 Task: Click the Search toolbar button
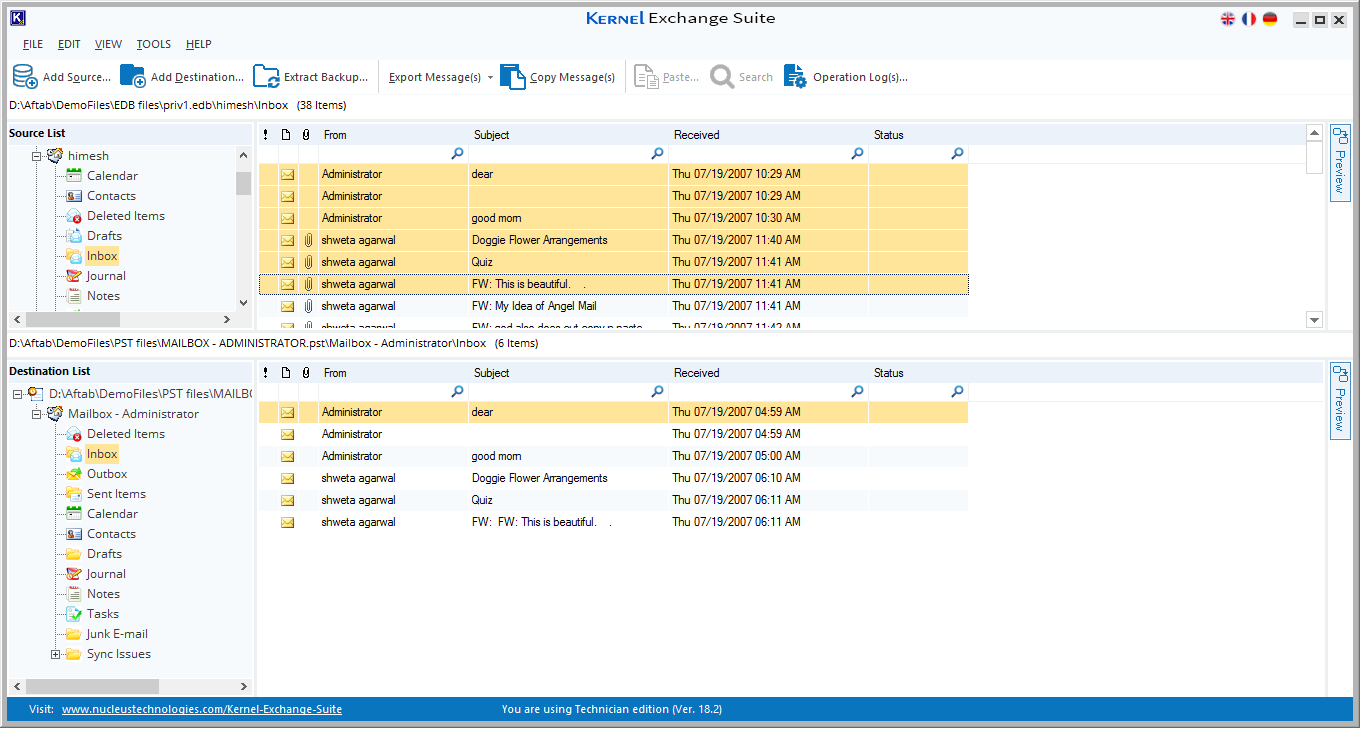click(742, 77)
